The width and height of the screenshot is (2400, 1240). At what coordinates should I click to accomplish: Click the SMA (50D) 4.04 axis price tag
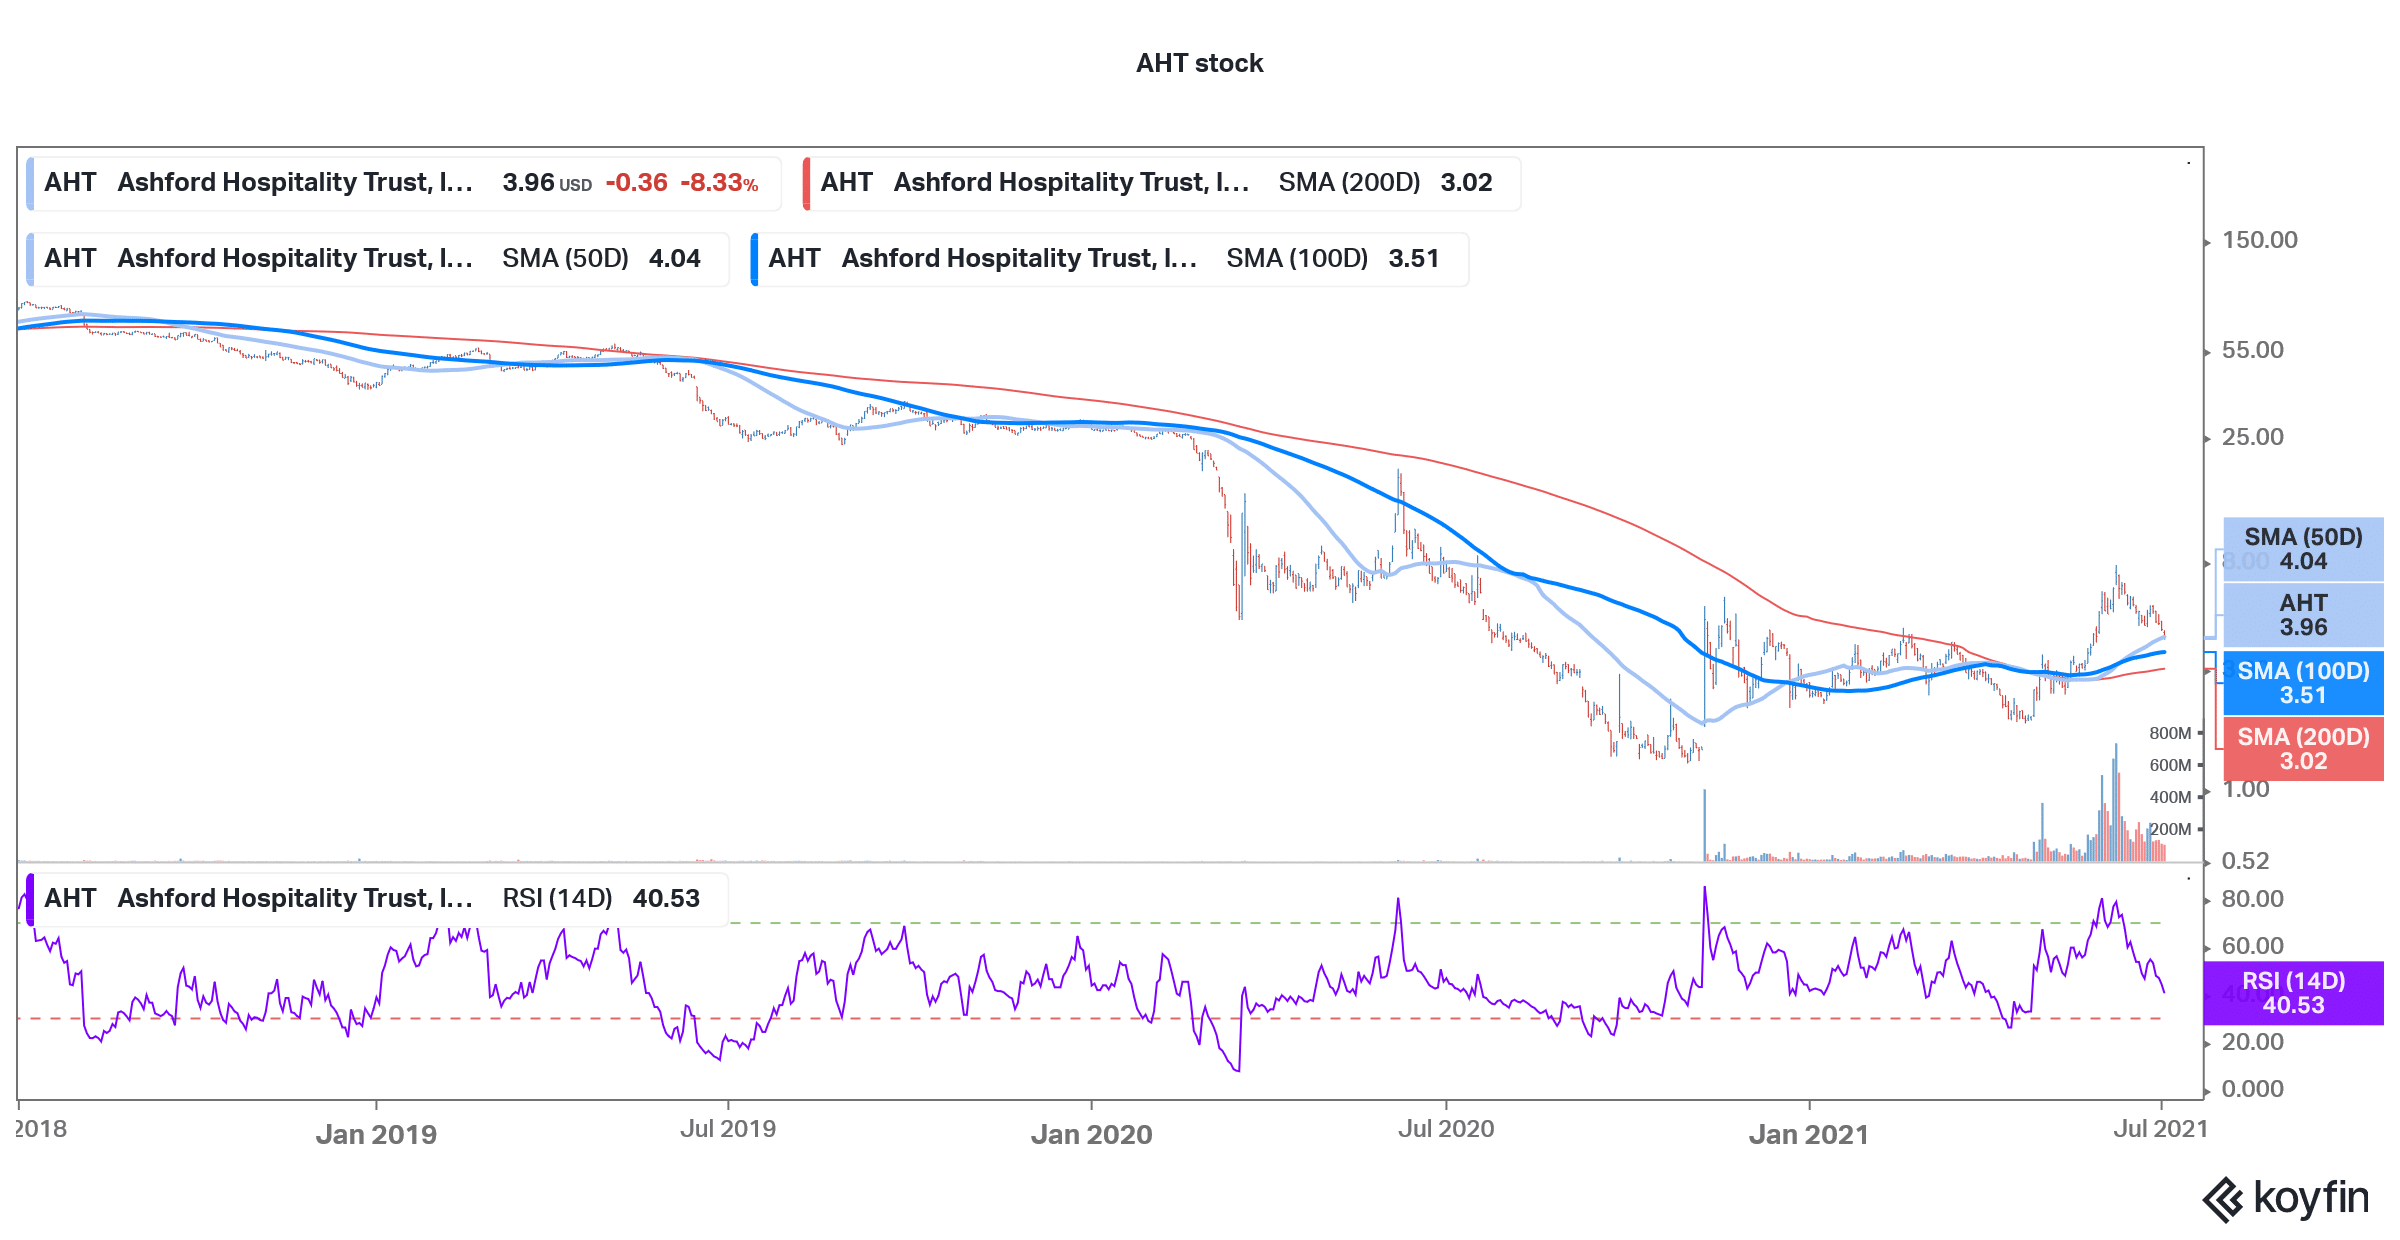click(x=2303, y=550)
